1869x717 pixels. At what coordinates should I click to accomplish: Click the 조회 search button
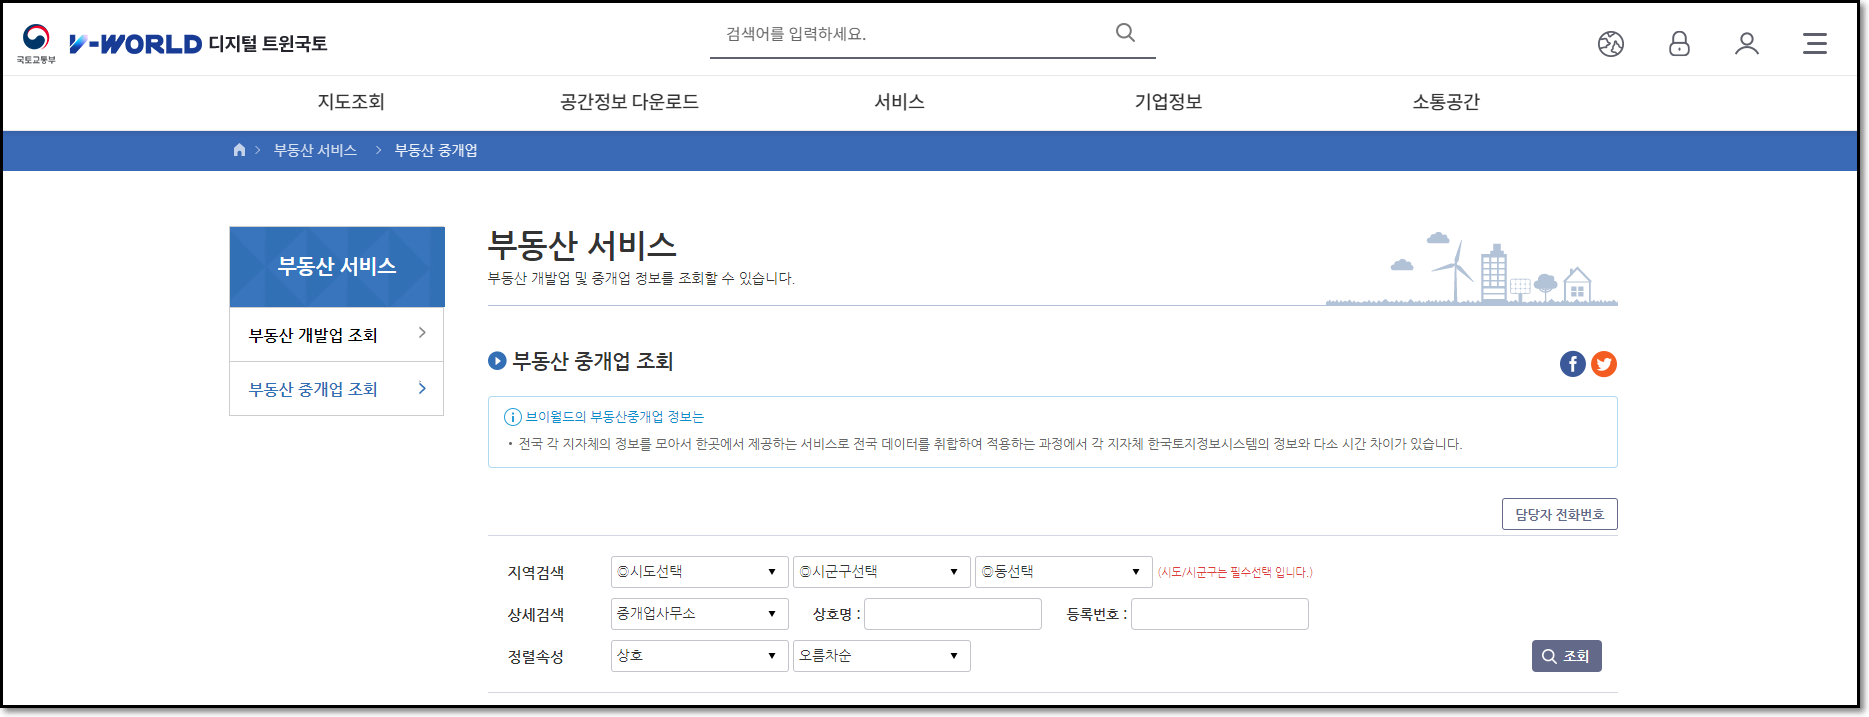coord(1566,656)
